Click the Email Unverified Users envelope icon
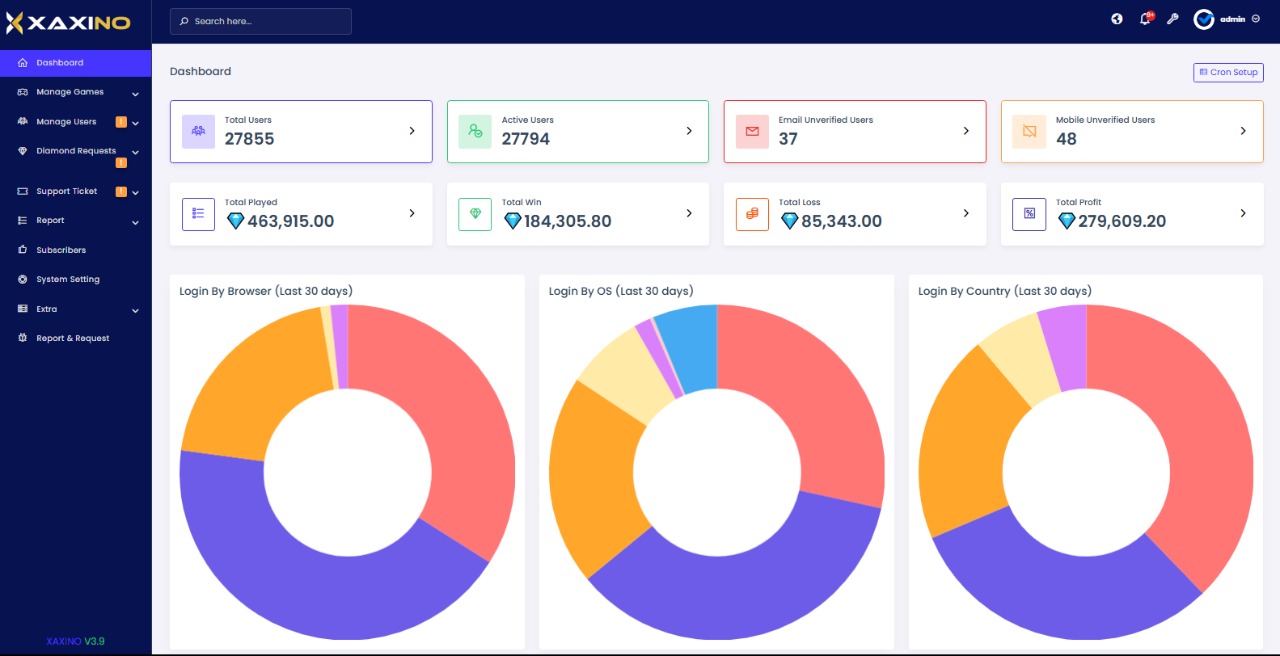1280x656 pixels. pos(752,131)
